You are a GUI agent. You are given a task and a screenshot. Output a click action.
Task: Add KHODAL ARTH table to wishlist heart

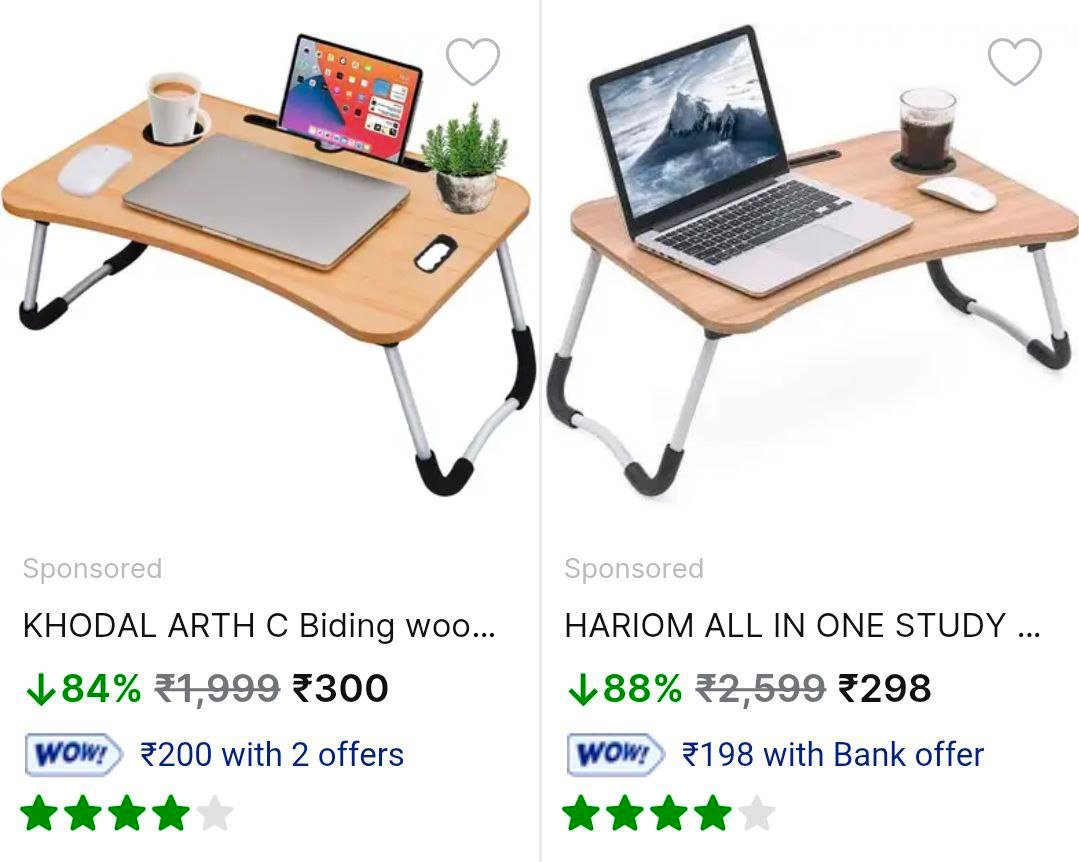pyautogui.click(x=473, y=62)
